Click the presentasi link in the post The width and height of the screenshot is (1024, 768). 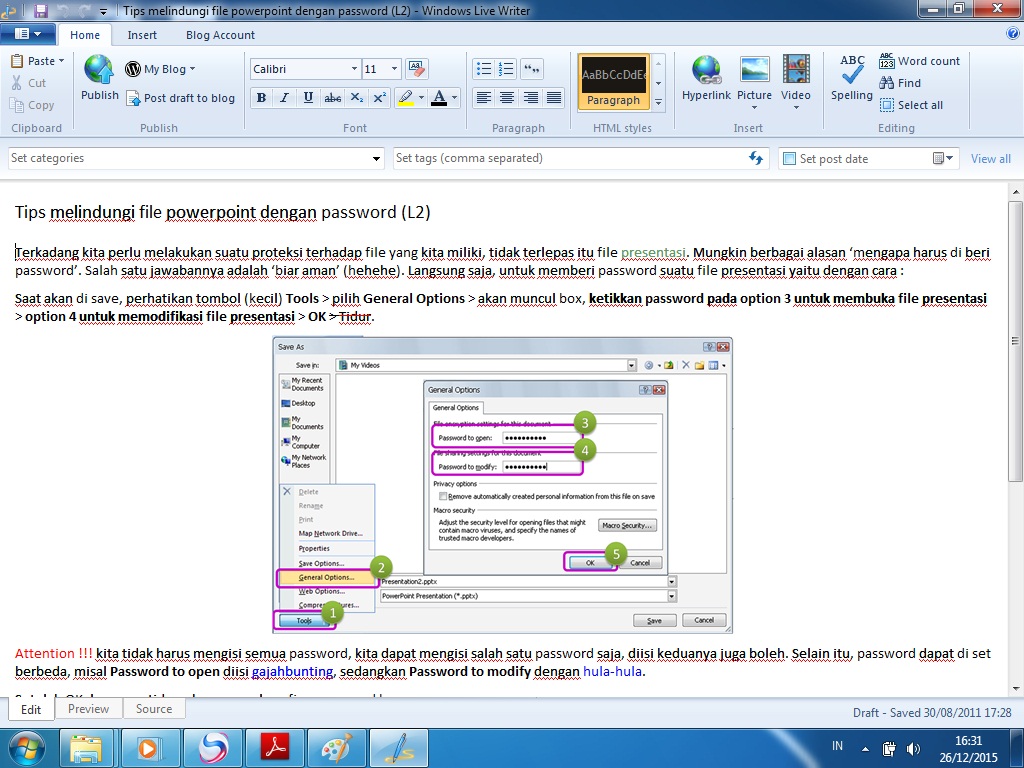(652, 252)
